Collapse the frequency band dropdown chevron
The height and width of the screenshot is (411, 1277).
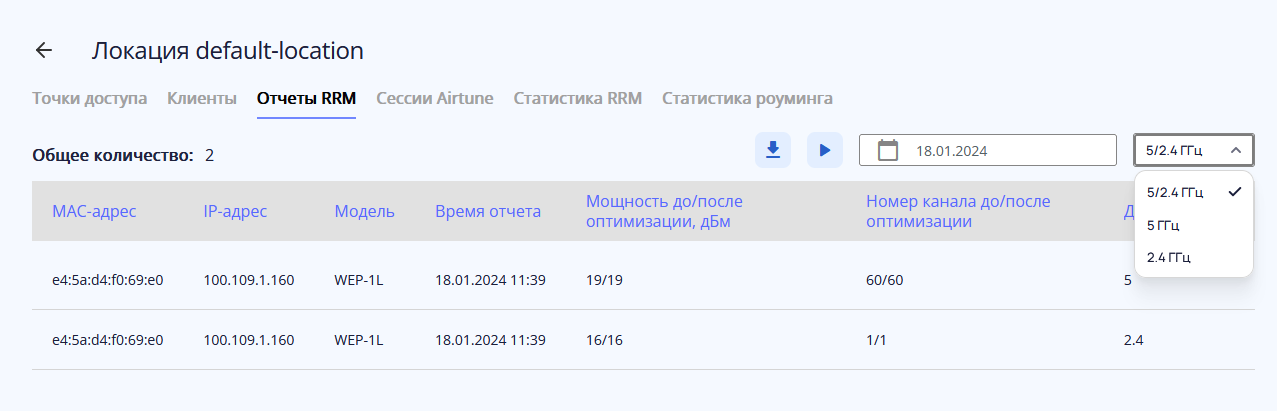click(1236, 151)
